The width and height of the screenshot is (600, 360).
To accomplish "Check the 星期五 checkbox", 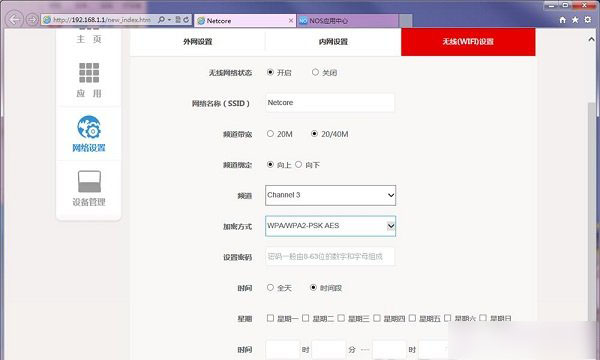I will [x=412, y=318].
